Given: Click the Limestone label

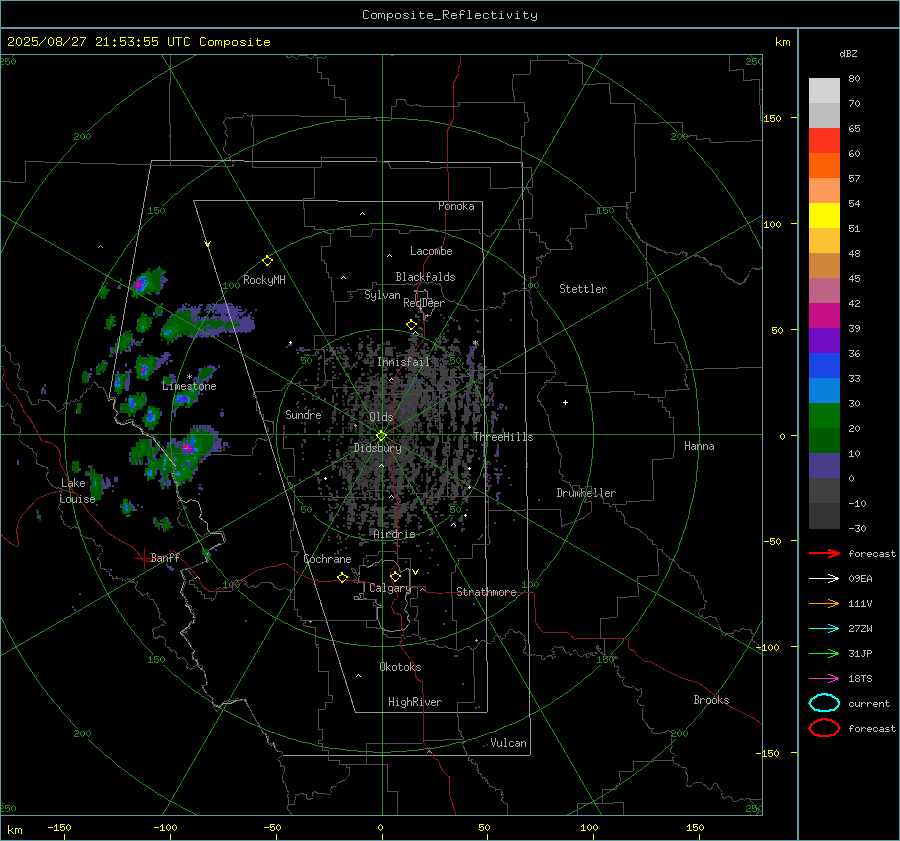Looking at the screenshot, I should pyautogui.click(x=189, y=386).
